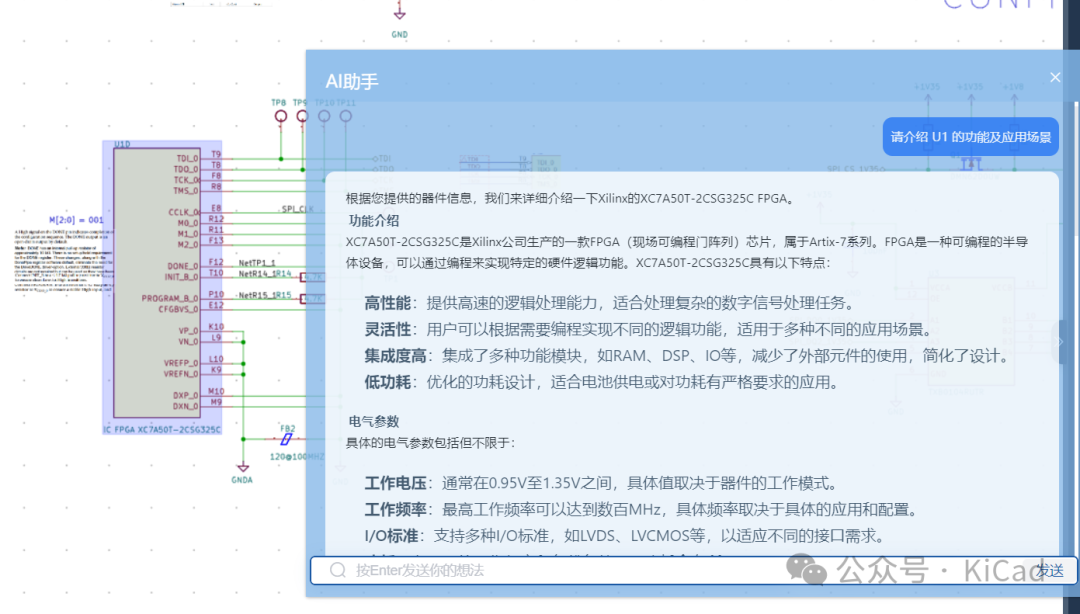1080x614 pixels.
Task: Select the IC FPGA XC7A50T-2CSG325C value label
Action: click(x=162, y=429)
